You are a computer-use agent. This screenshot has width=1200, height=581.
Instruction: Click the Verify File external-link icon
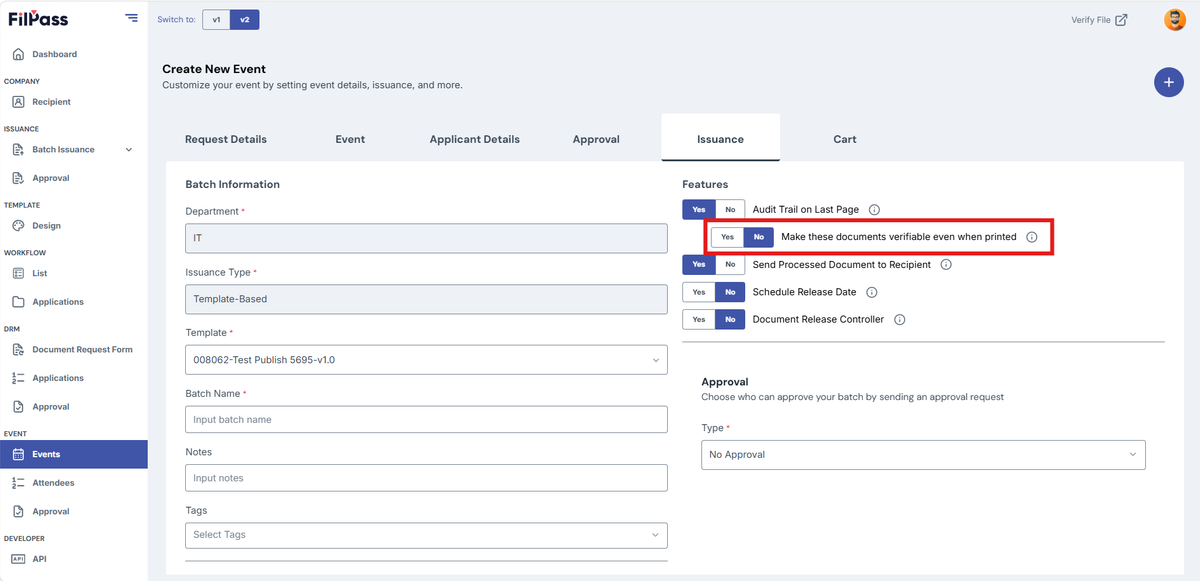(1122, 20)
